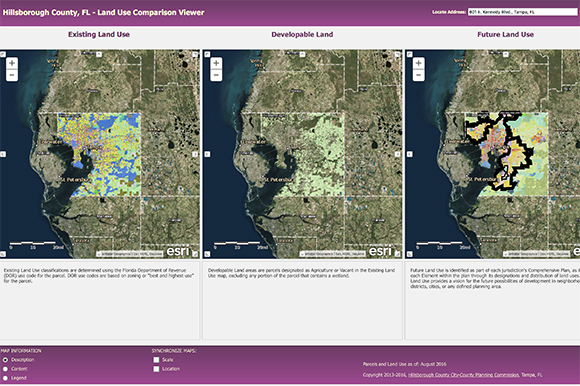Enable Scale map synchronization checkbox

point(156,360)
